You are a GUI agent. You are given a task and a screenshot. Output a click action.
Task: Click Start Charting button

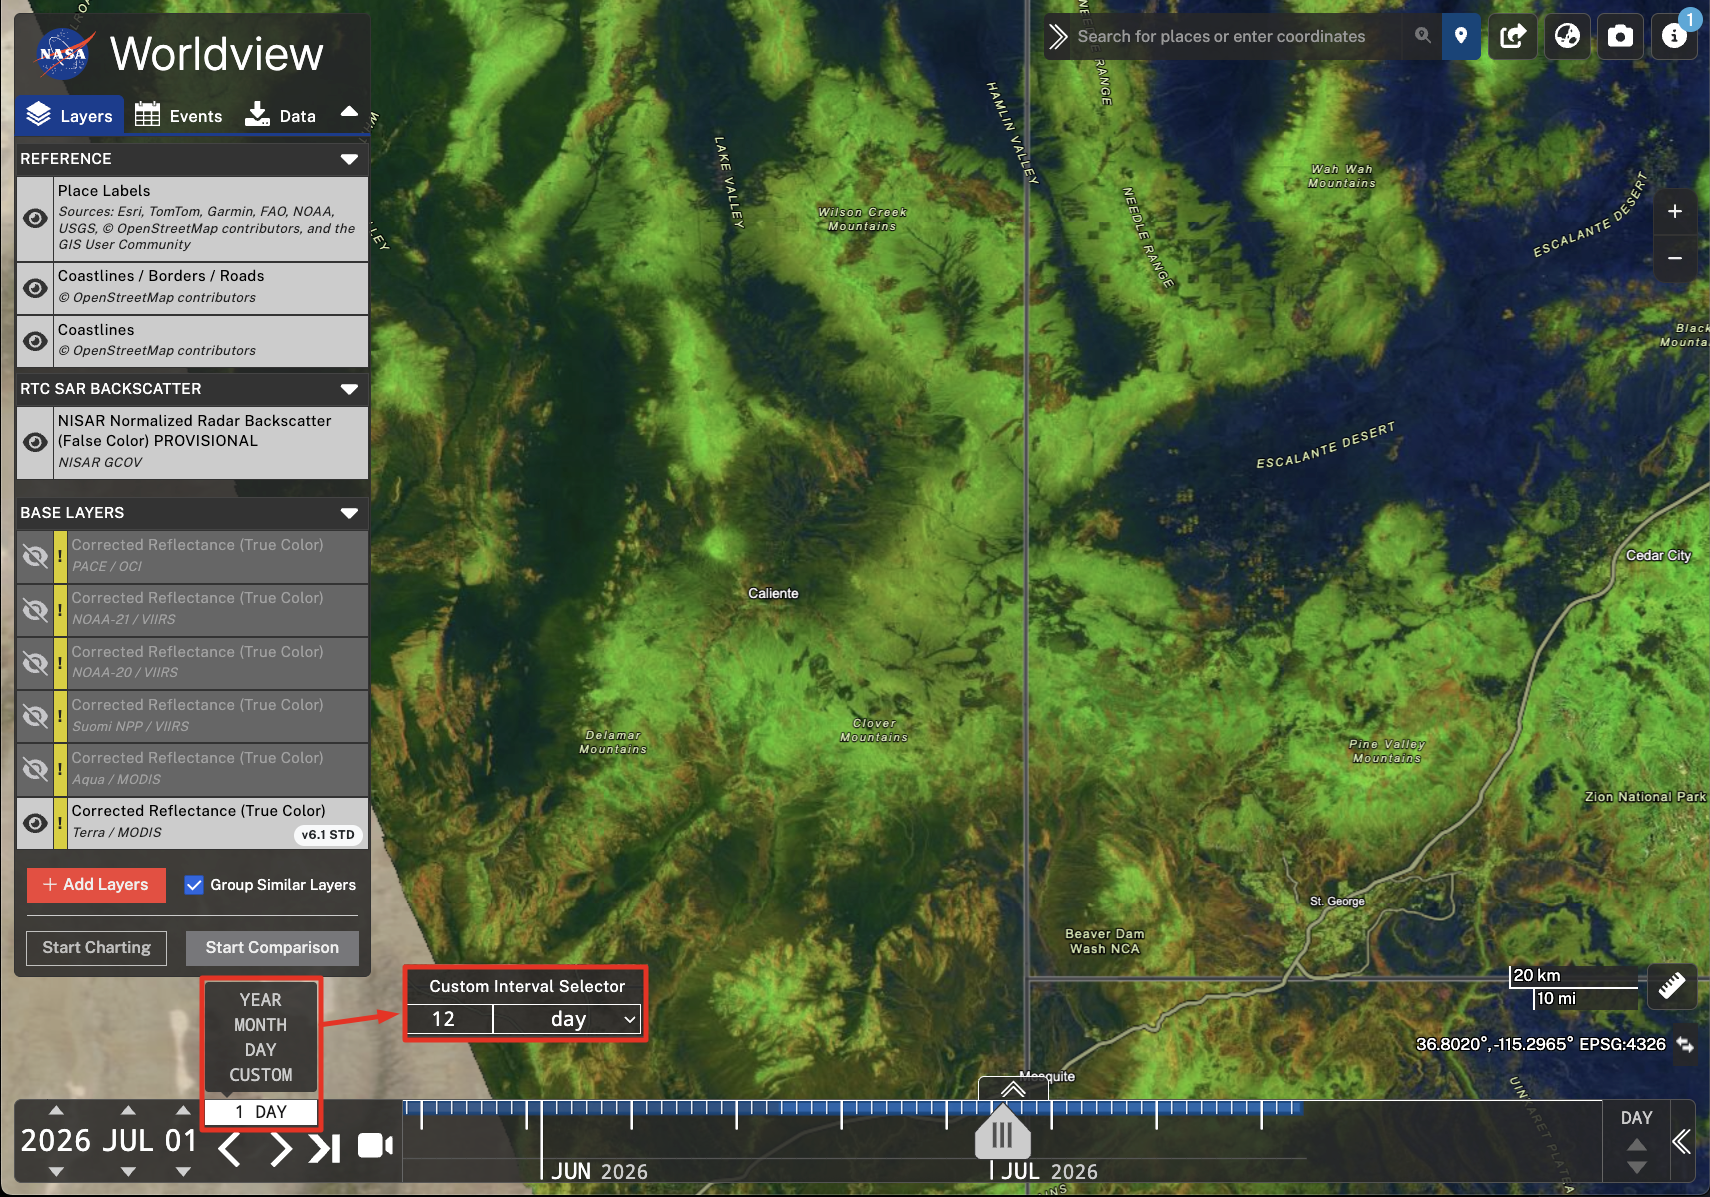97,948
